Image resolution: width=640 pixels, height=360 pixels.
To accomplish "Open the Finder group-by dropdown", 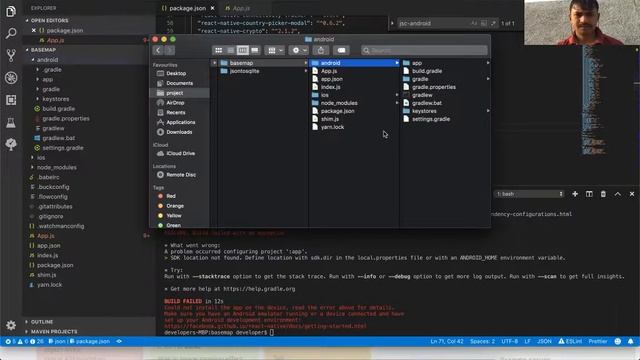I will pos(274,50).
